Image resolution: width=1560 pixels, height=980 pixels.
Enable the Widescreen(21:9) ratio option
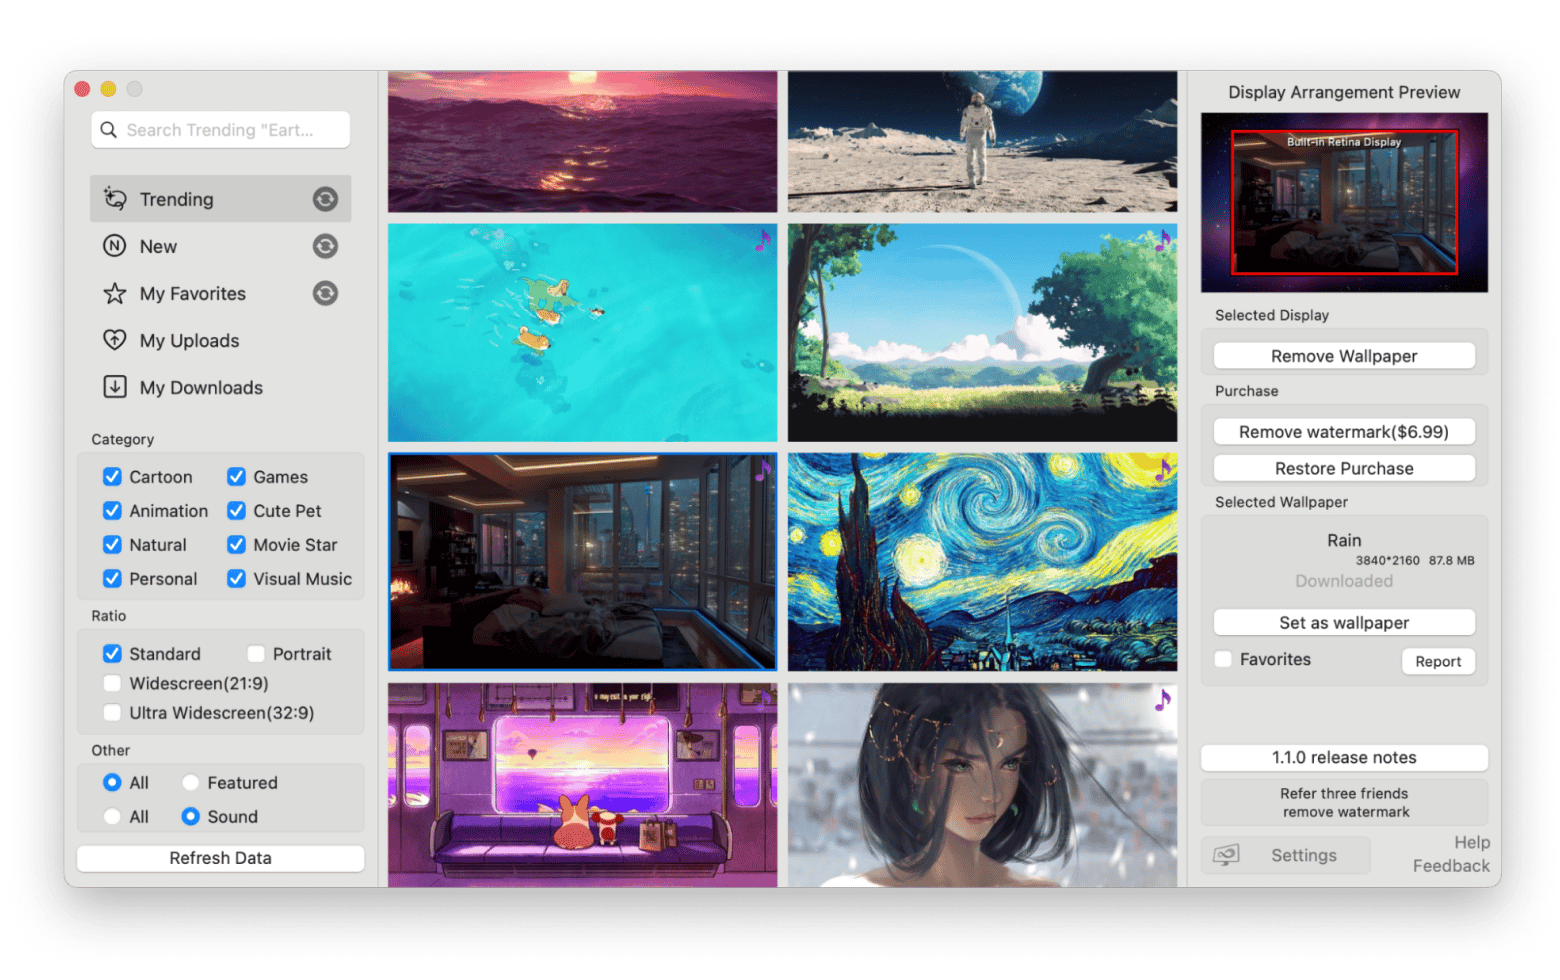coord(113,684)
